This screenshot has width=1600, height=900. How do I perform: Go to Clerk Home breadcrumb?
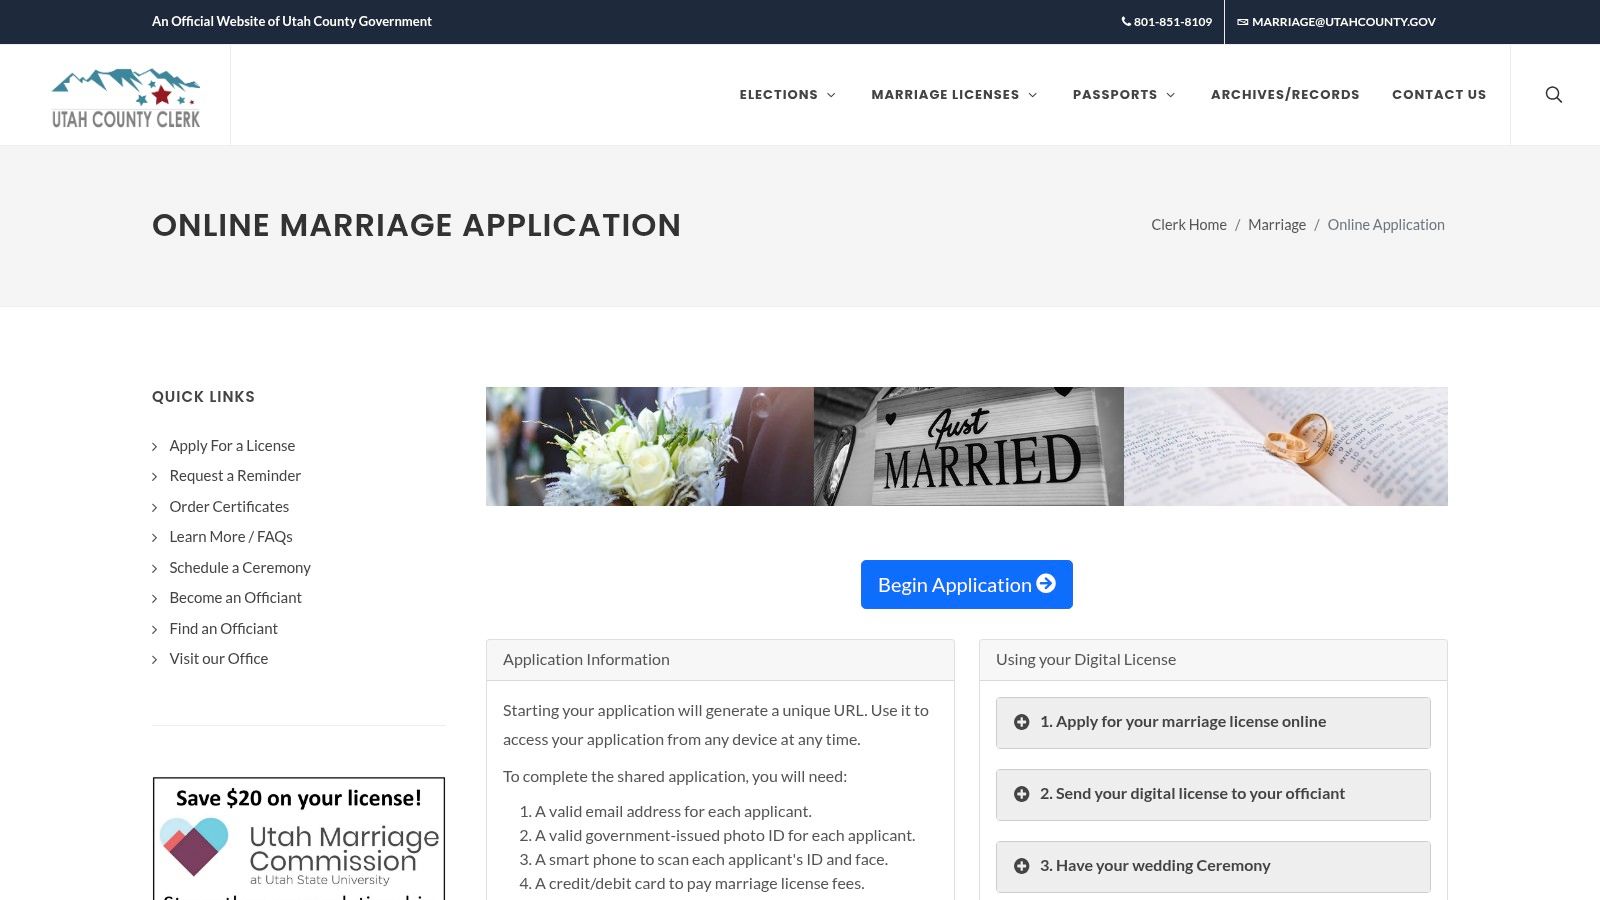click(1189, 225)
